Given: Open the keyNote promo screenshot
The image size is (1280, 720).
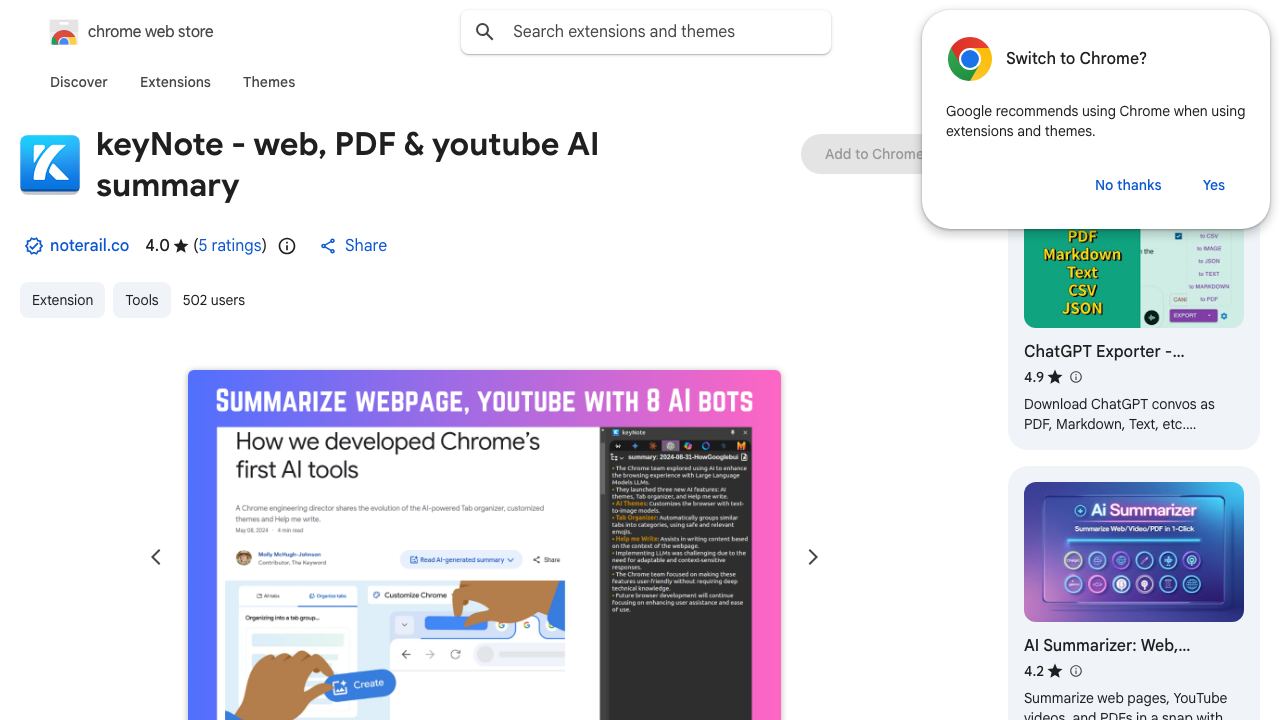Looking at the screenshot, I should 484,545.
